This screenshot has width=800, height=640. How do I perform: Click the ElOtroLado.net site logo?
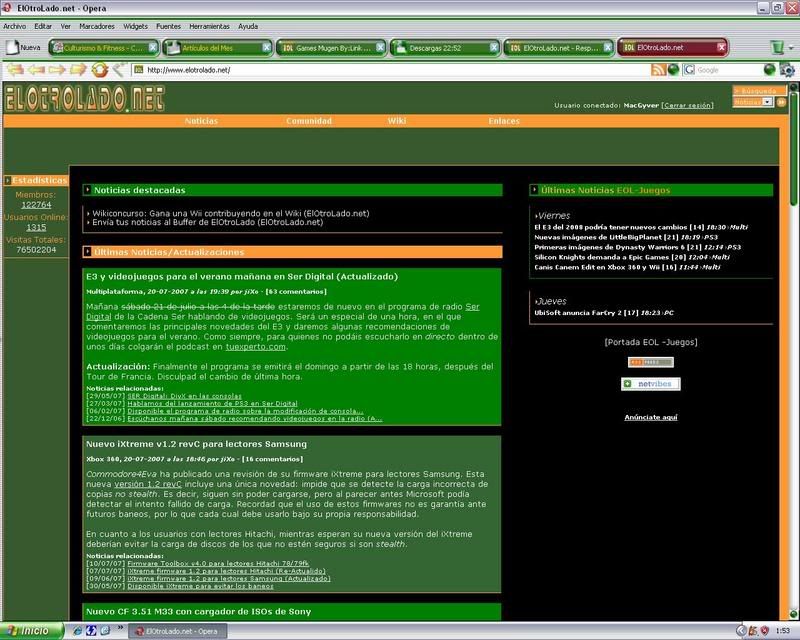85,99
